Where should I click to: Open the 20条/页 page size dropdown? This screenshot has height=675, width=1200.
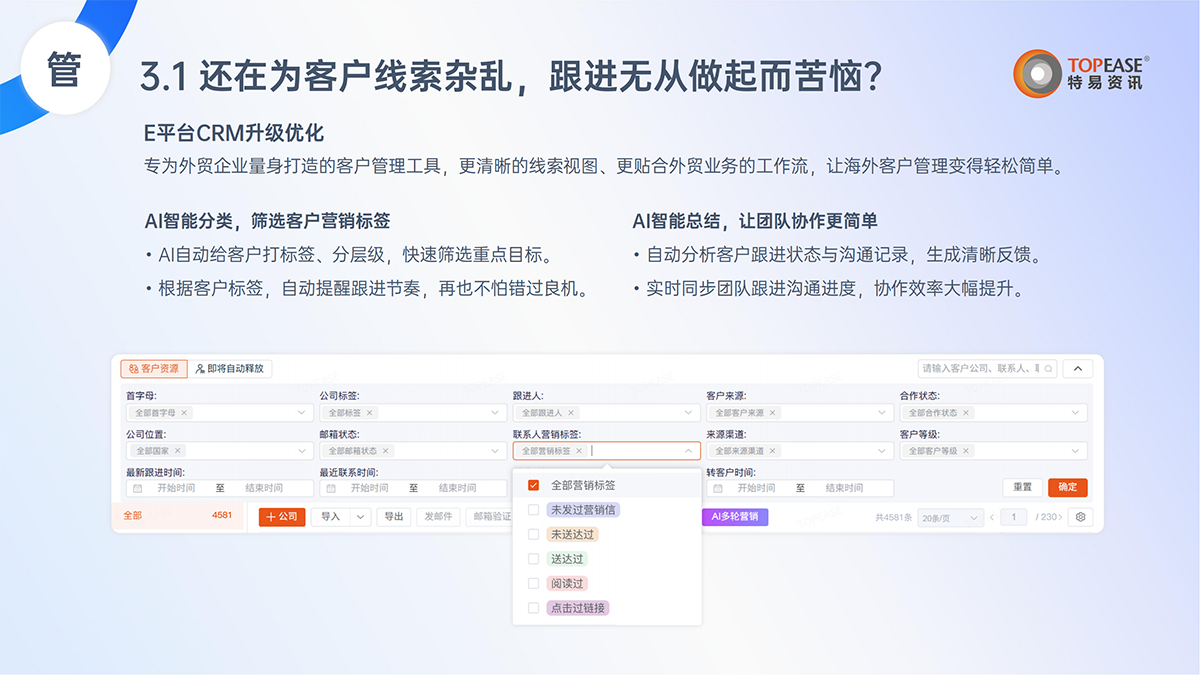coord(950,517)
